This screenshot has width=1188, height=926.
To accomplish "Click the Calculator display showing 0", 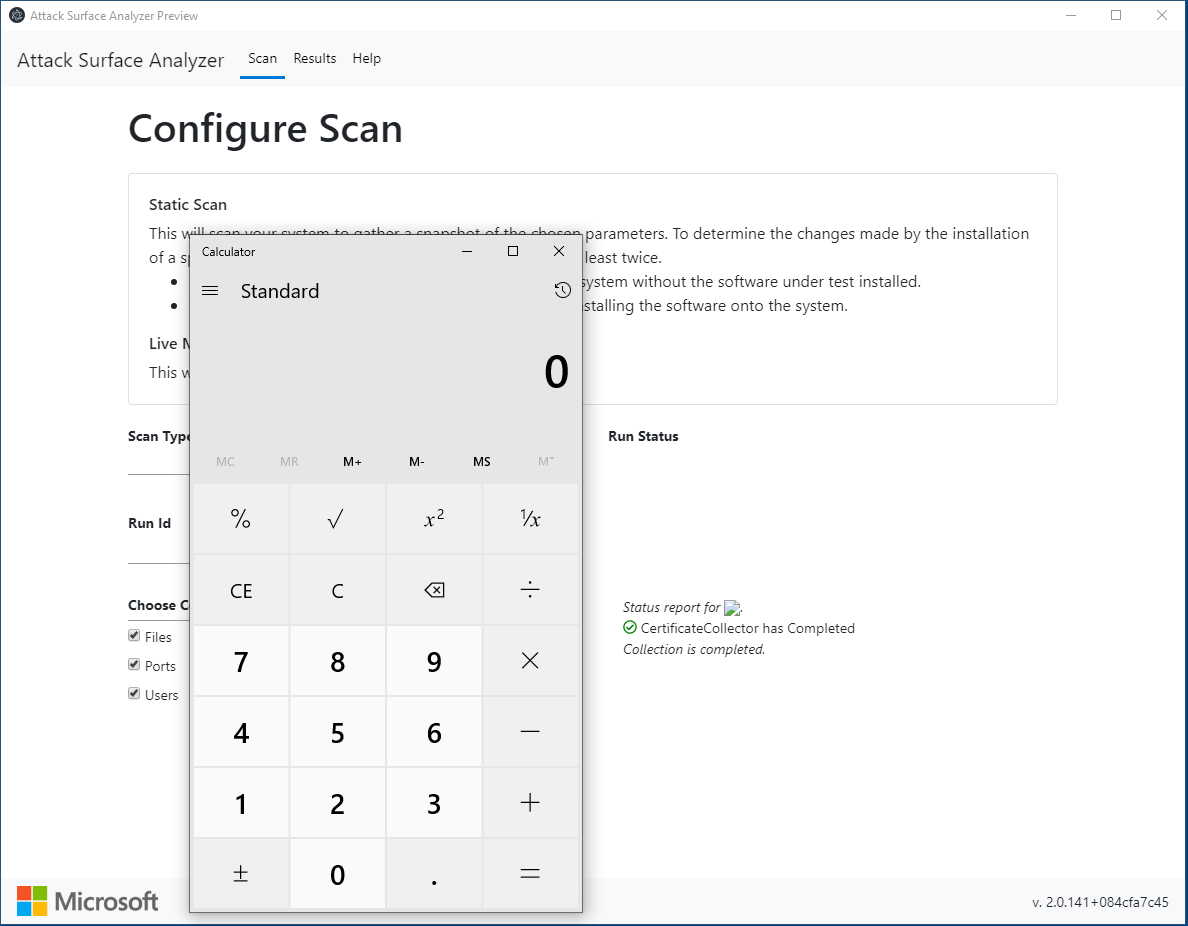I will click(x=556, y=372).
